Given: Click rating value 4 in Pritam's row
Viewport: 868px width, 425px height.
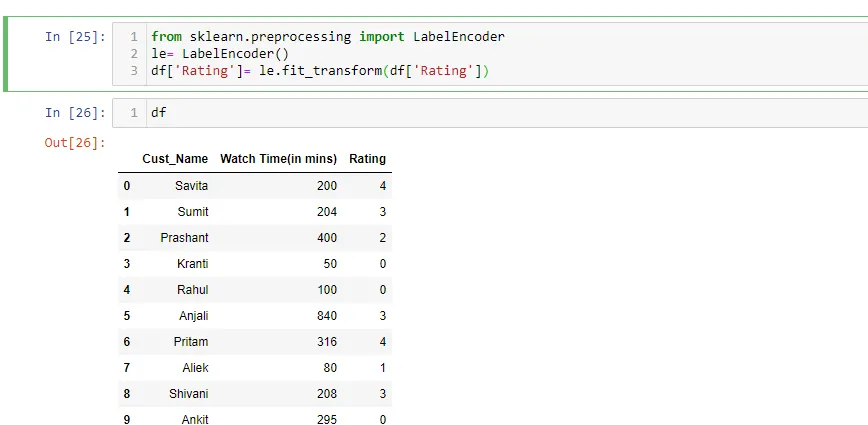Looking at the screenshot, I should 383,341.
